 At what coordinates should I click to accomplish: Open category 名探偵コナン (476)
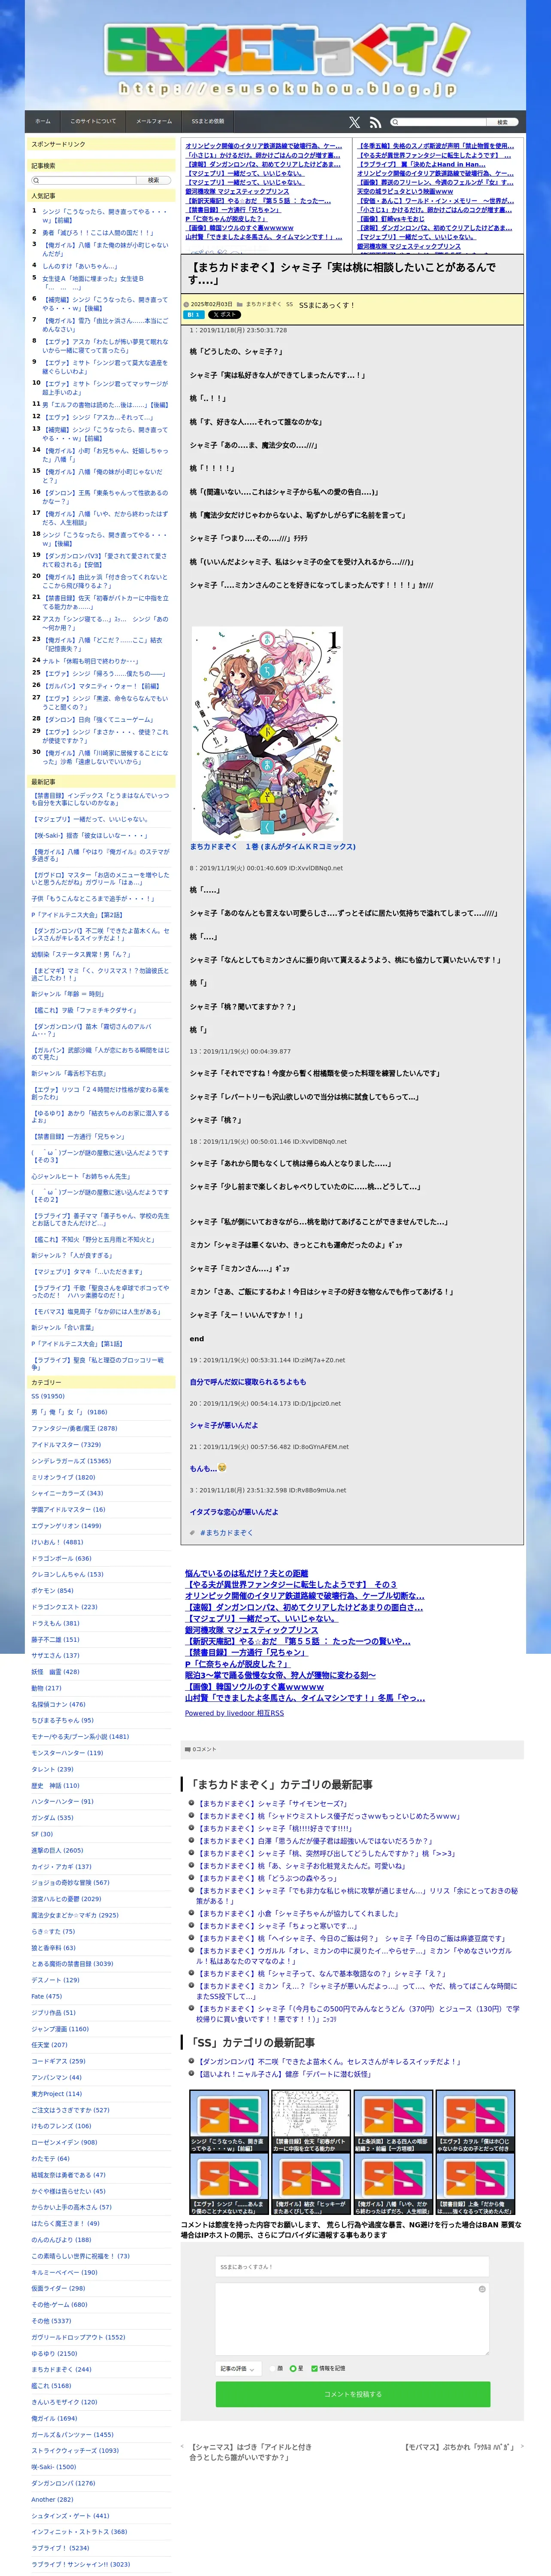coord(58,1704)
